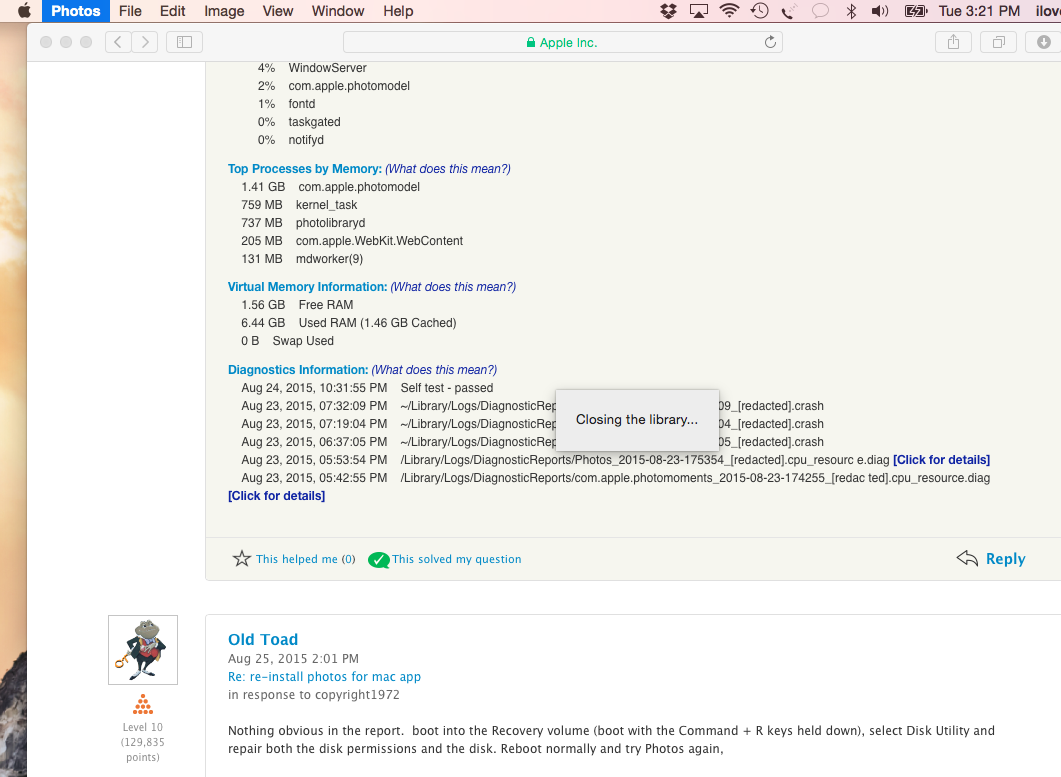Click the green checkmark solved icon
Viewport: 1061px width, 777px height.
click(379, 559)
